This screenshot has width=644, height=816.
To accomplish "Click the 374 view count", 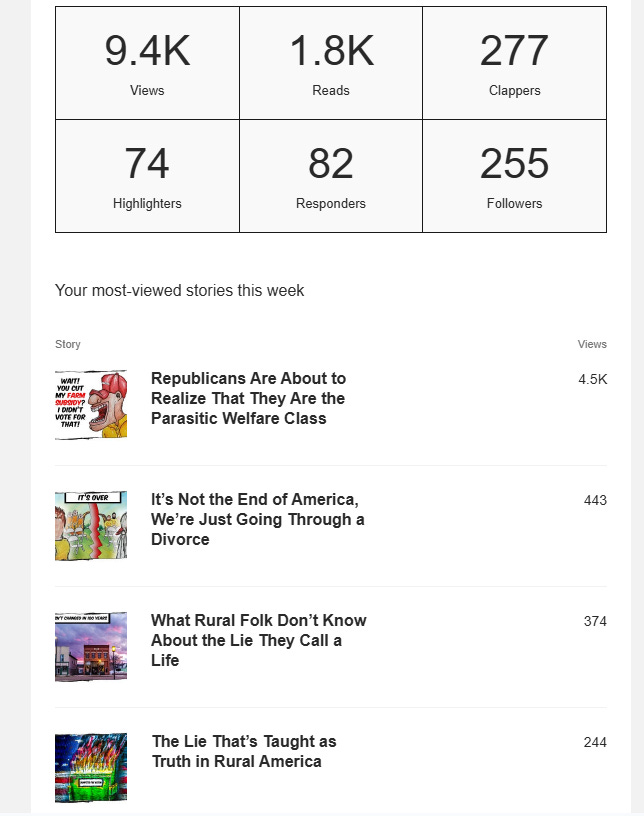I will click(595, 621).
